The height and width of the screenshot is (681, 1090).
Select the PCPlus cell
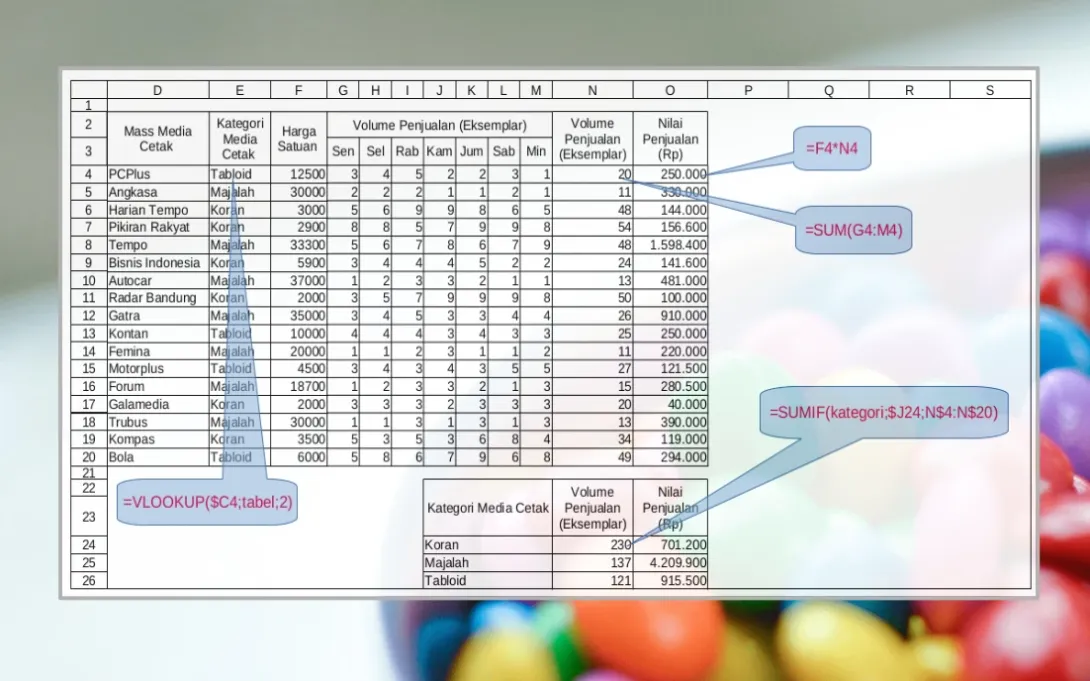pos(158,174)
